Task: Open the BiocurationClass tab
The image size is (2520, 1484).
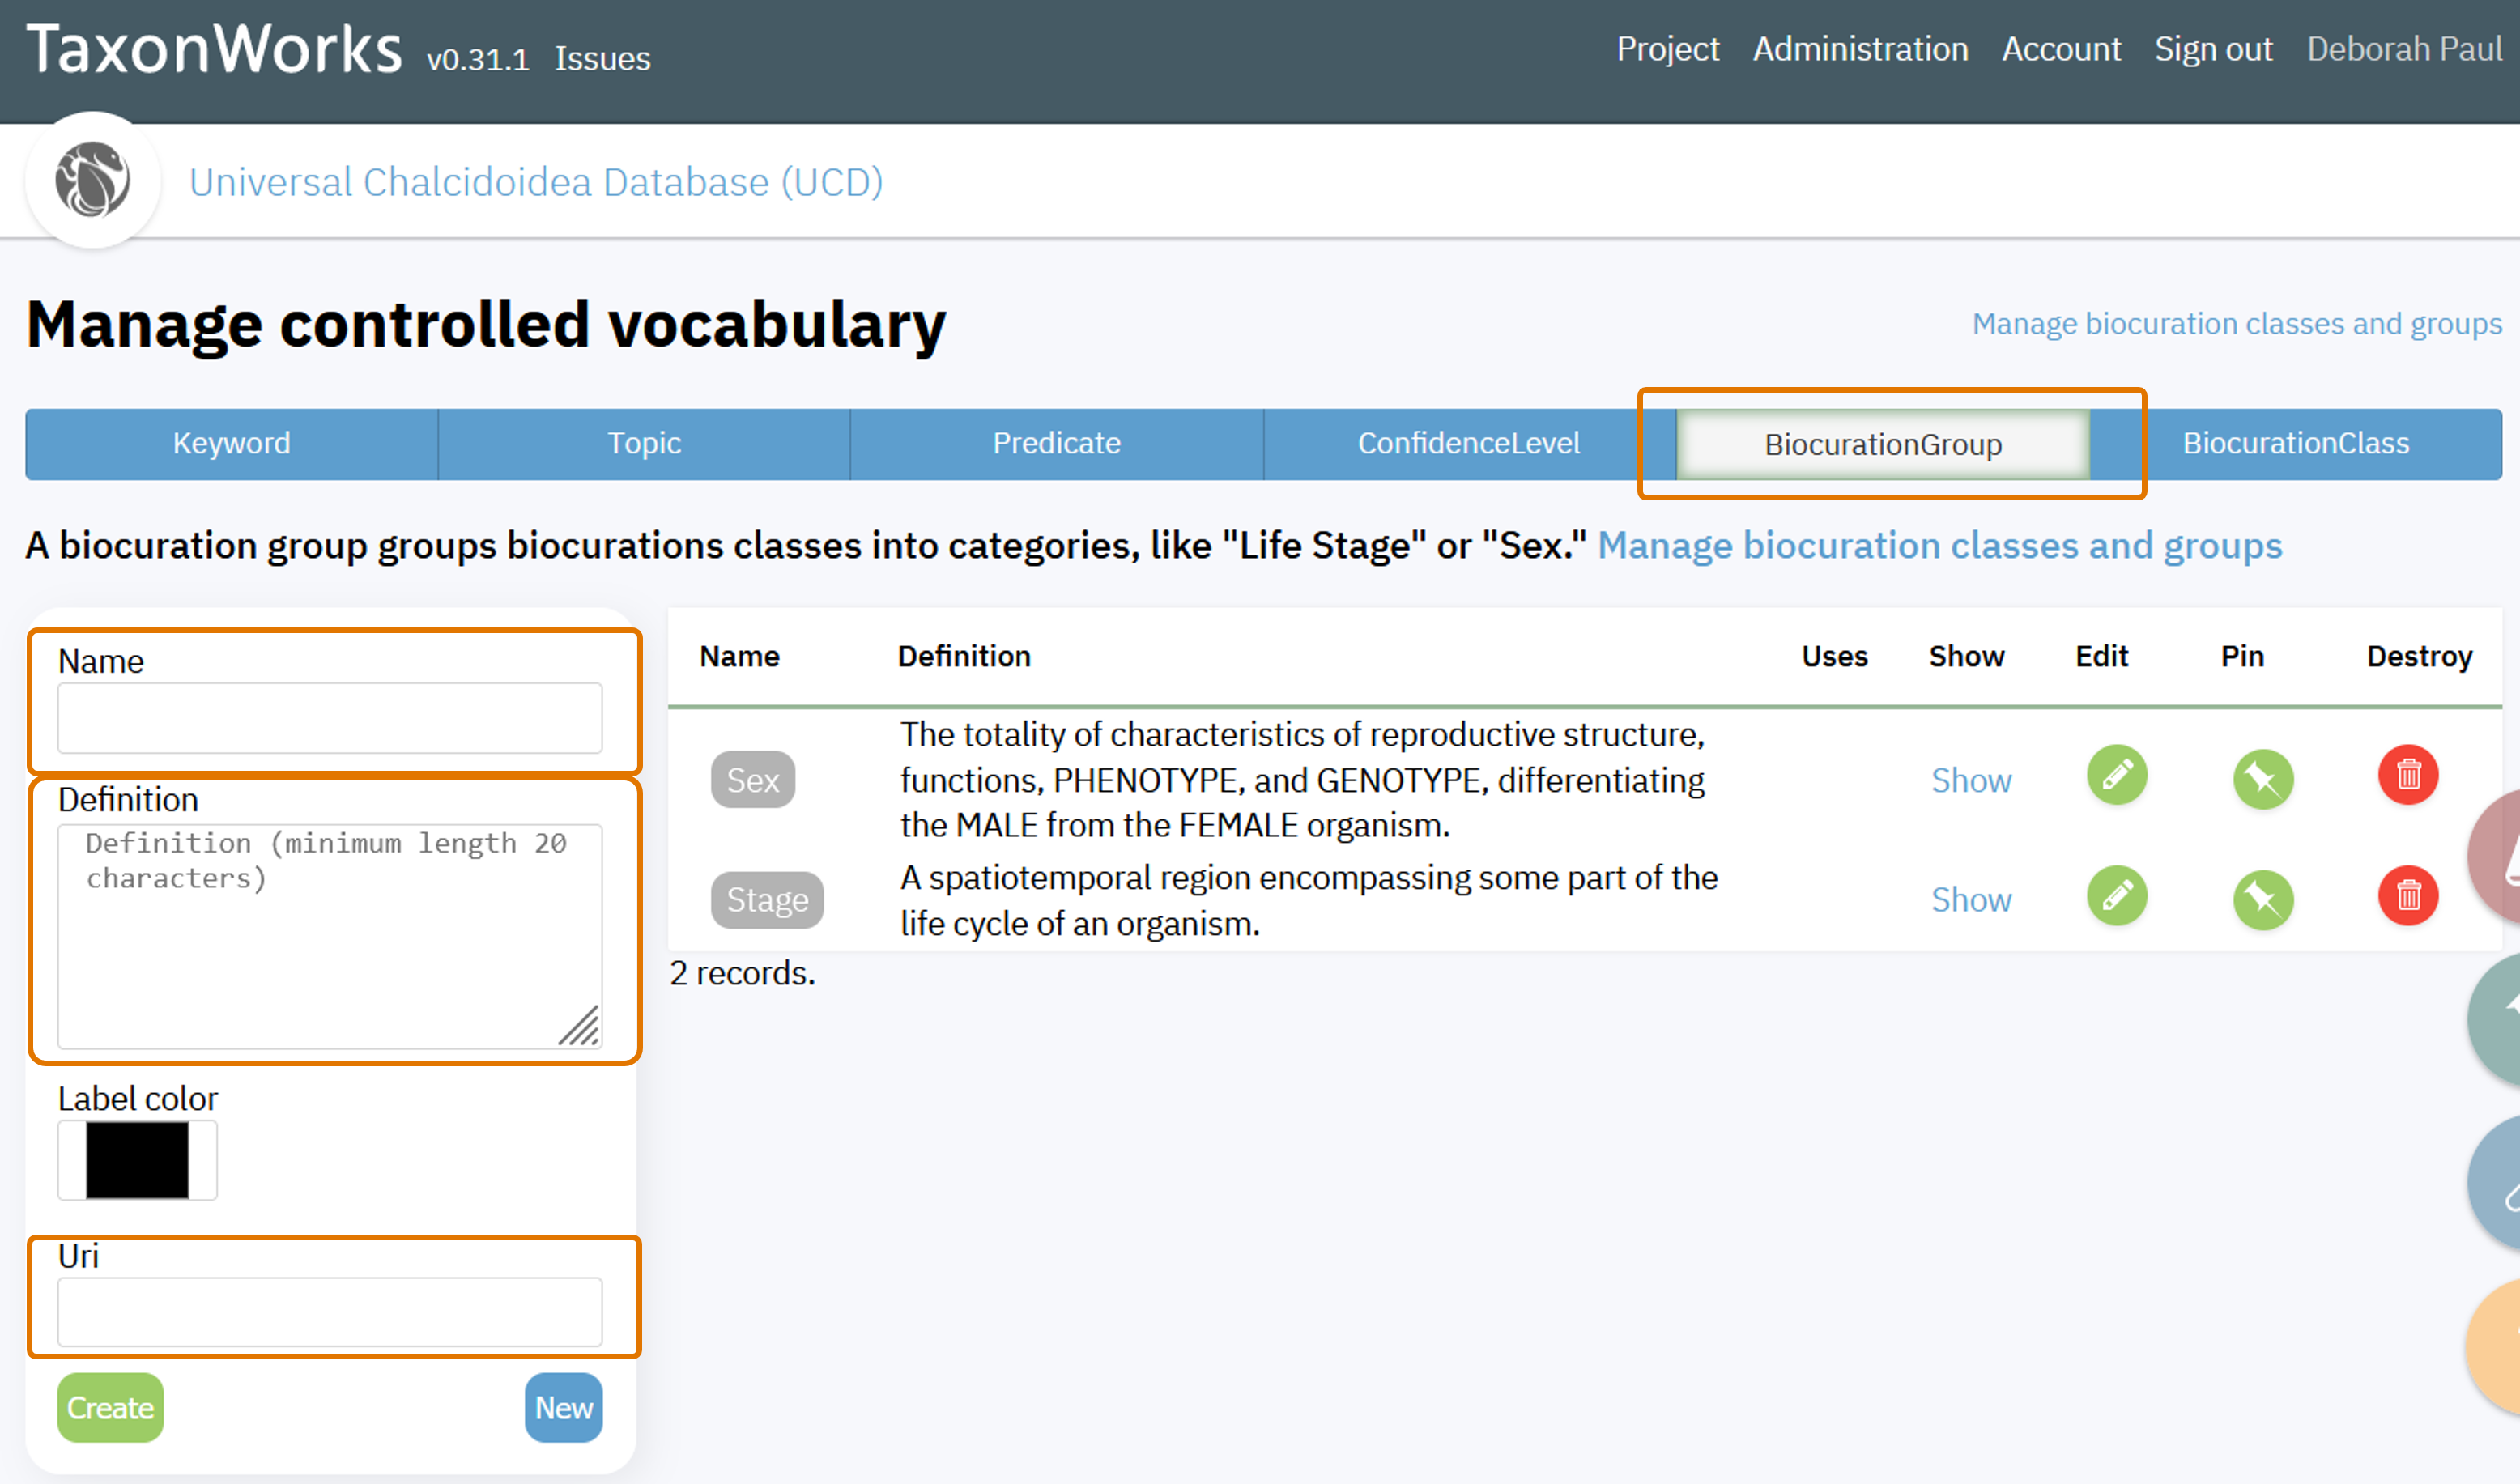Action: tap(2296, 443)
